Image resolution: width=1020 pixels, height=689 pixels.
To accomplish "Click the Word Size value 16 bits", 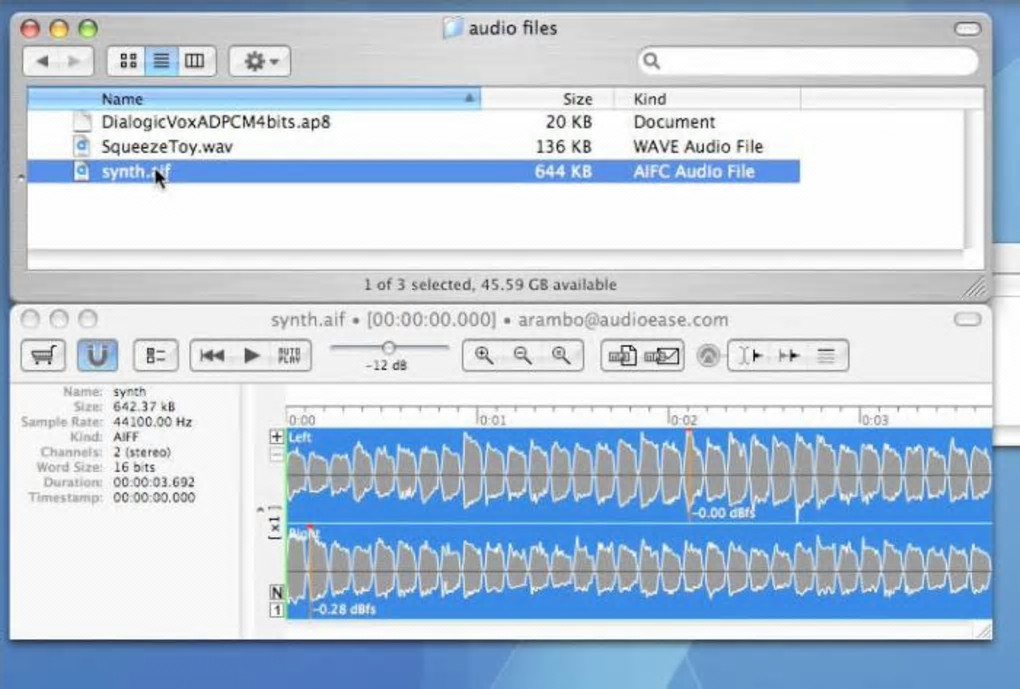I will [x=134, y=467].
